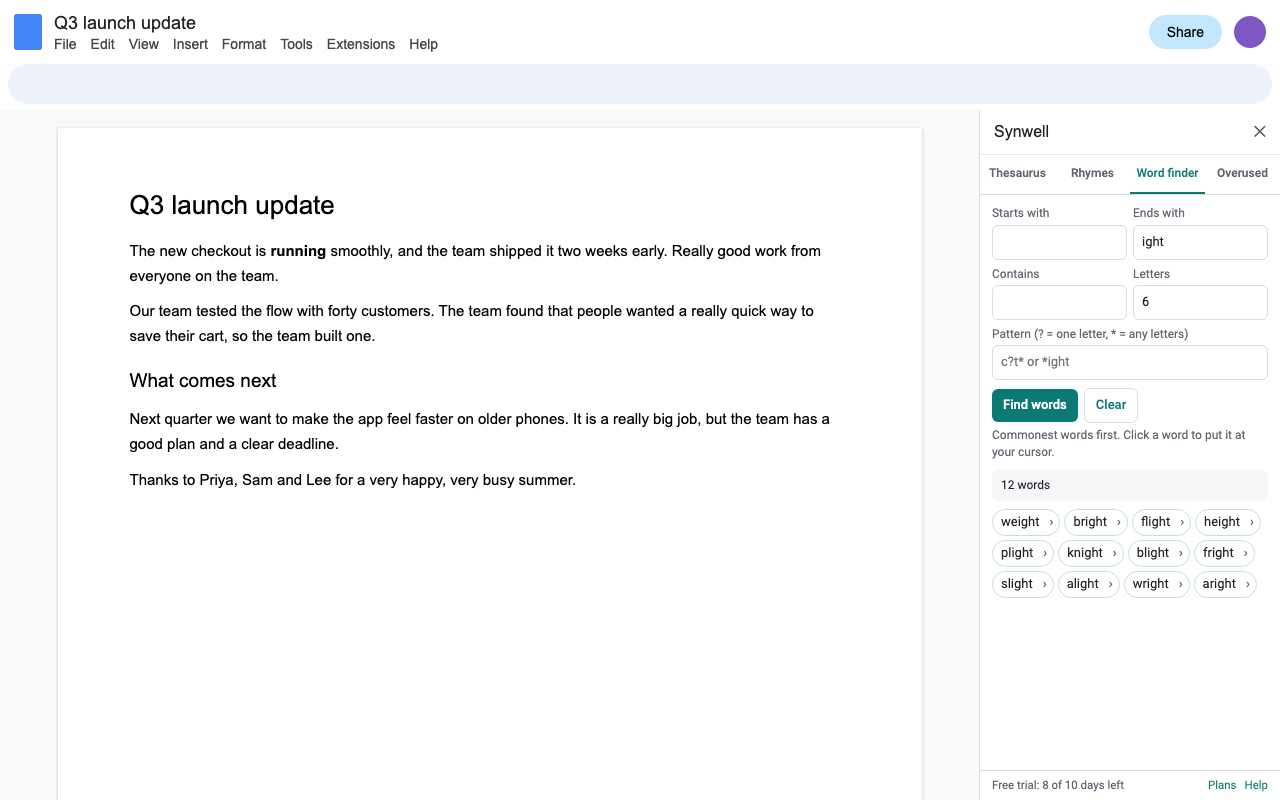Switch to the Rhymes tab

coord(1092,173)
